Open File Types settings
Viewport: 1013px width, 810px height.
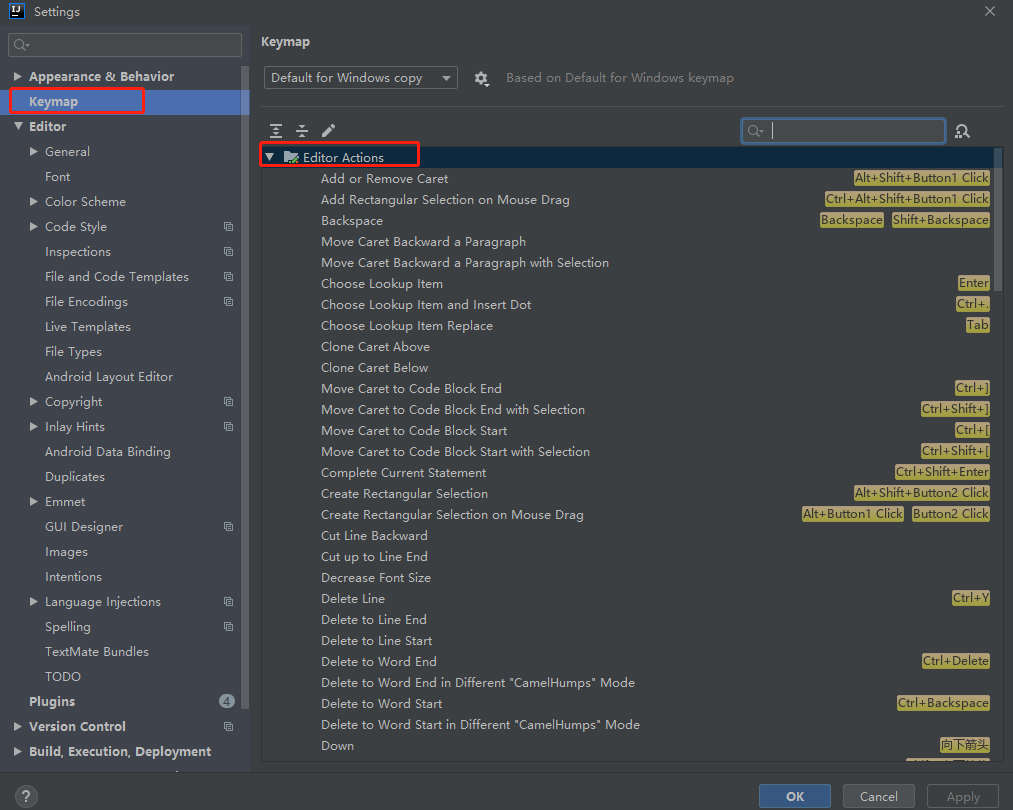point(73,352)
